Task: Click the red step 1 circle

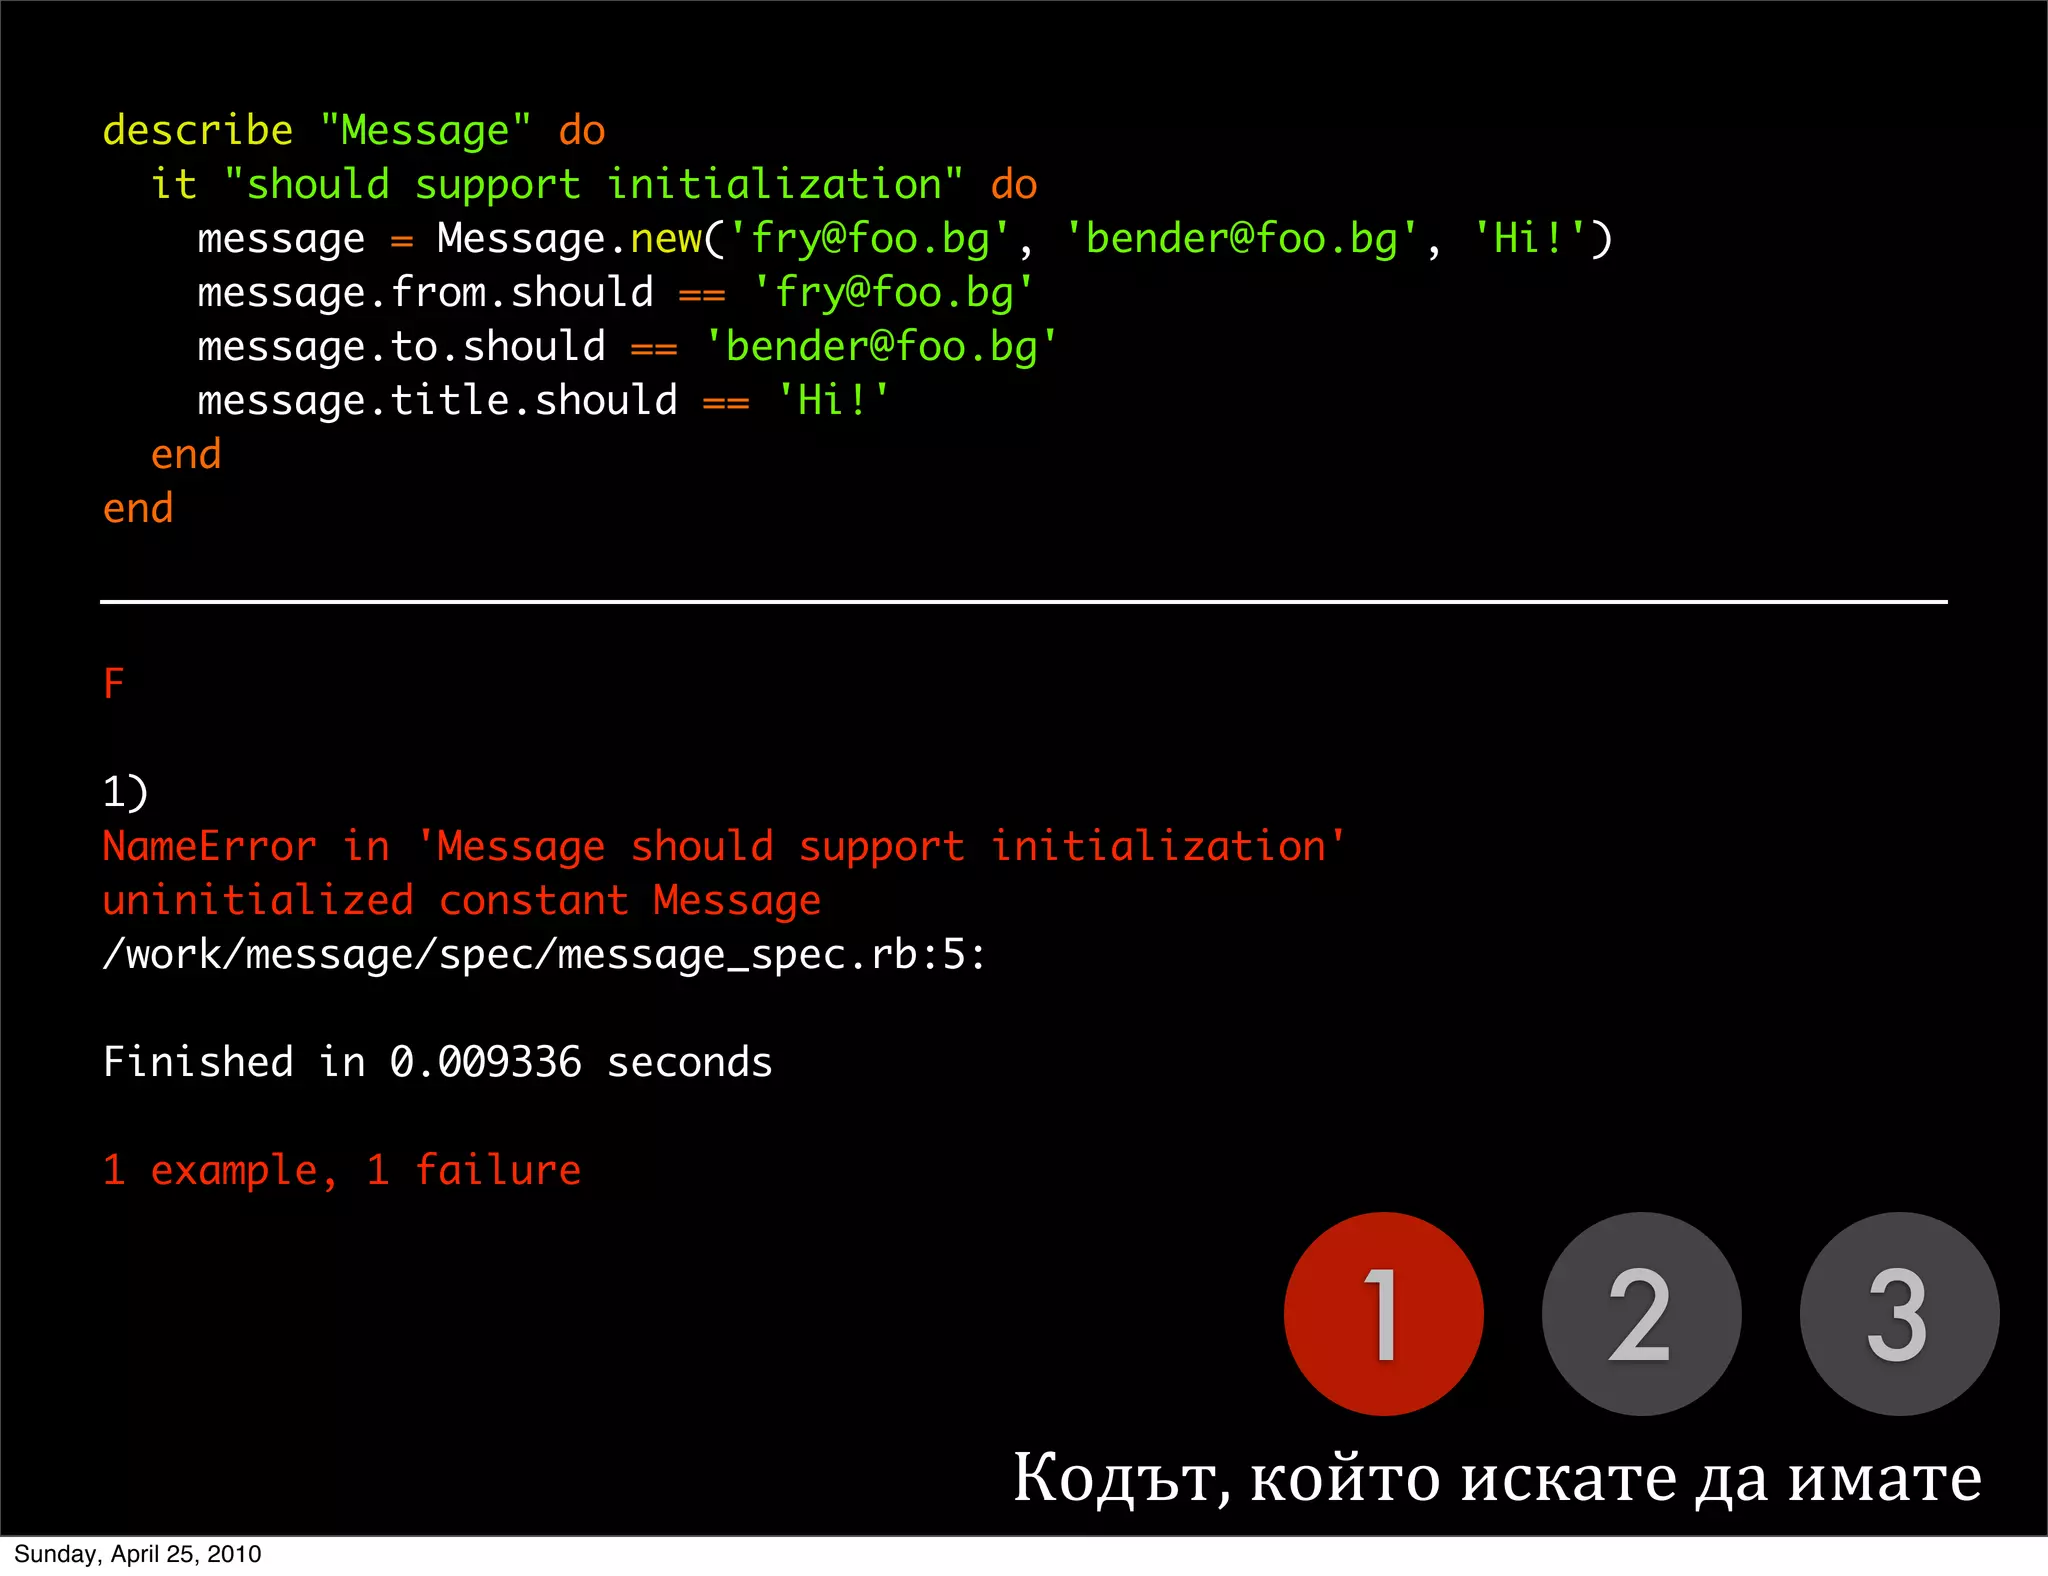Action: (x=1384, y=1313)
